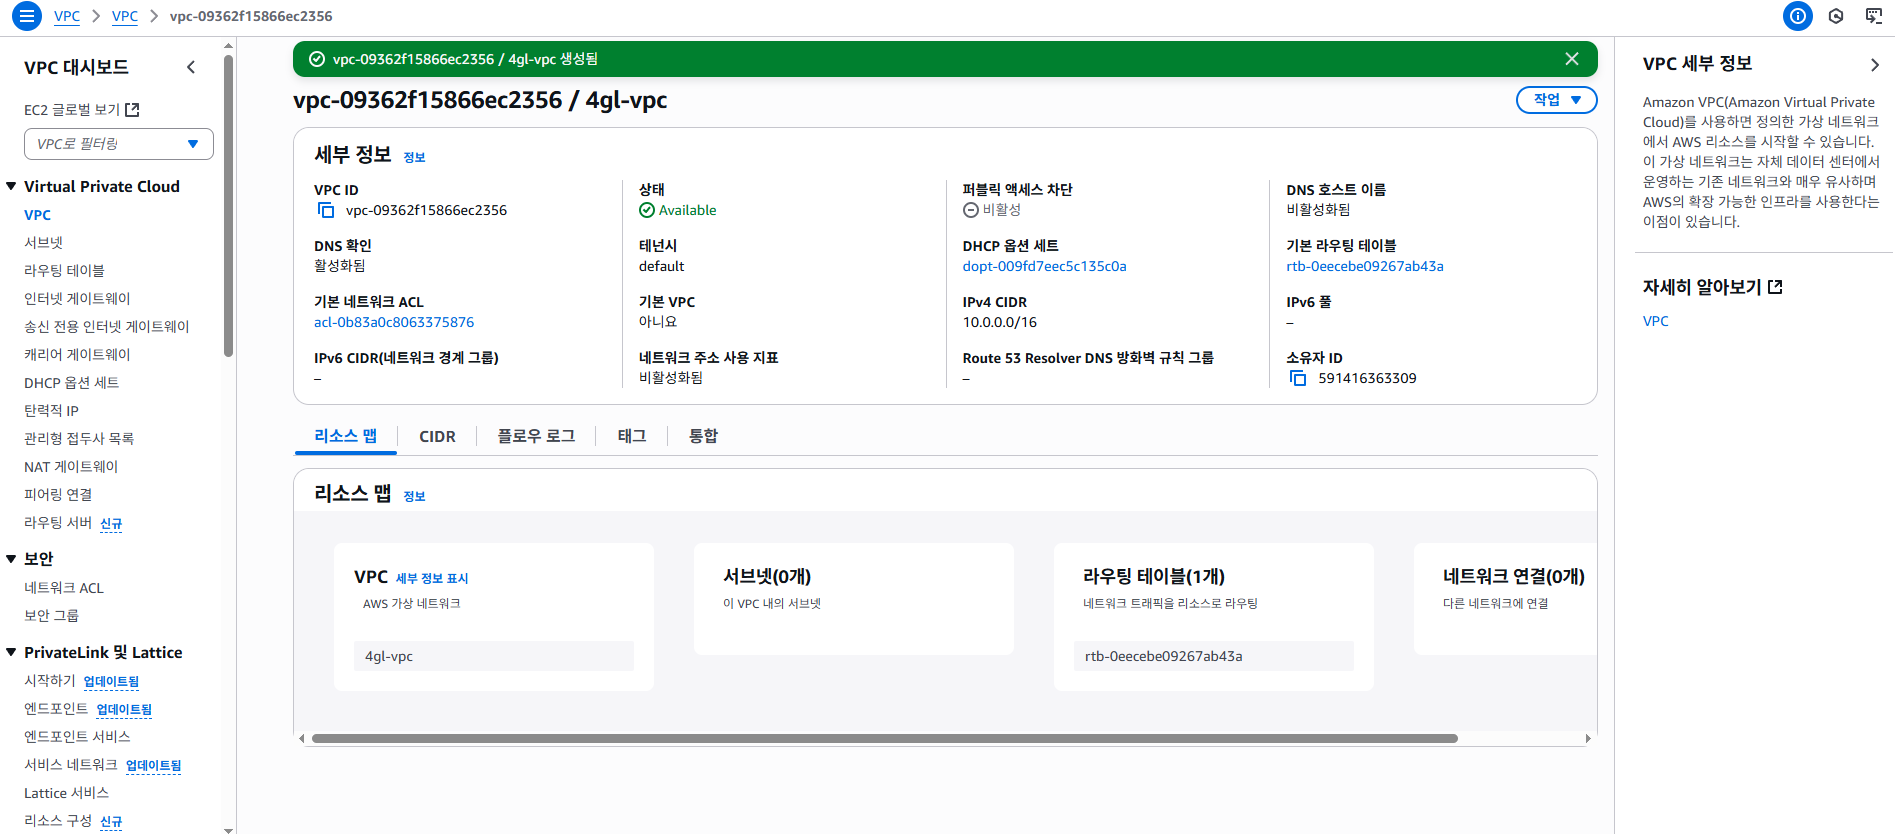Open 라우팅 테이블 in sidebar

click(64, 271)
